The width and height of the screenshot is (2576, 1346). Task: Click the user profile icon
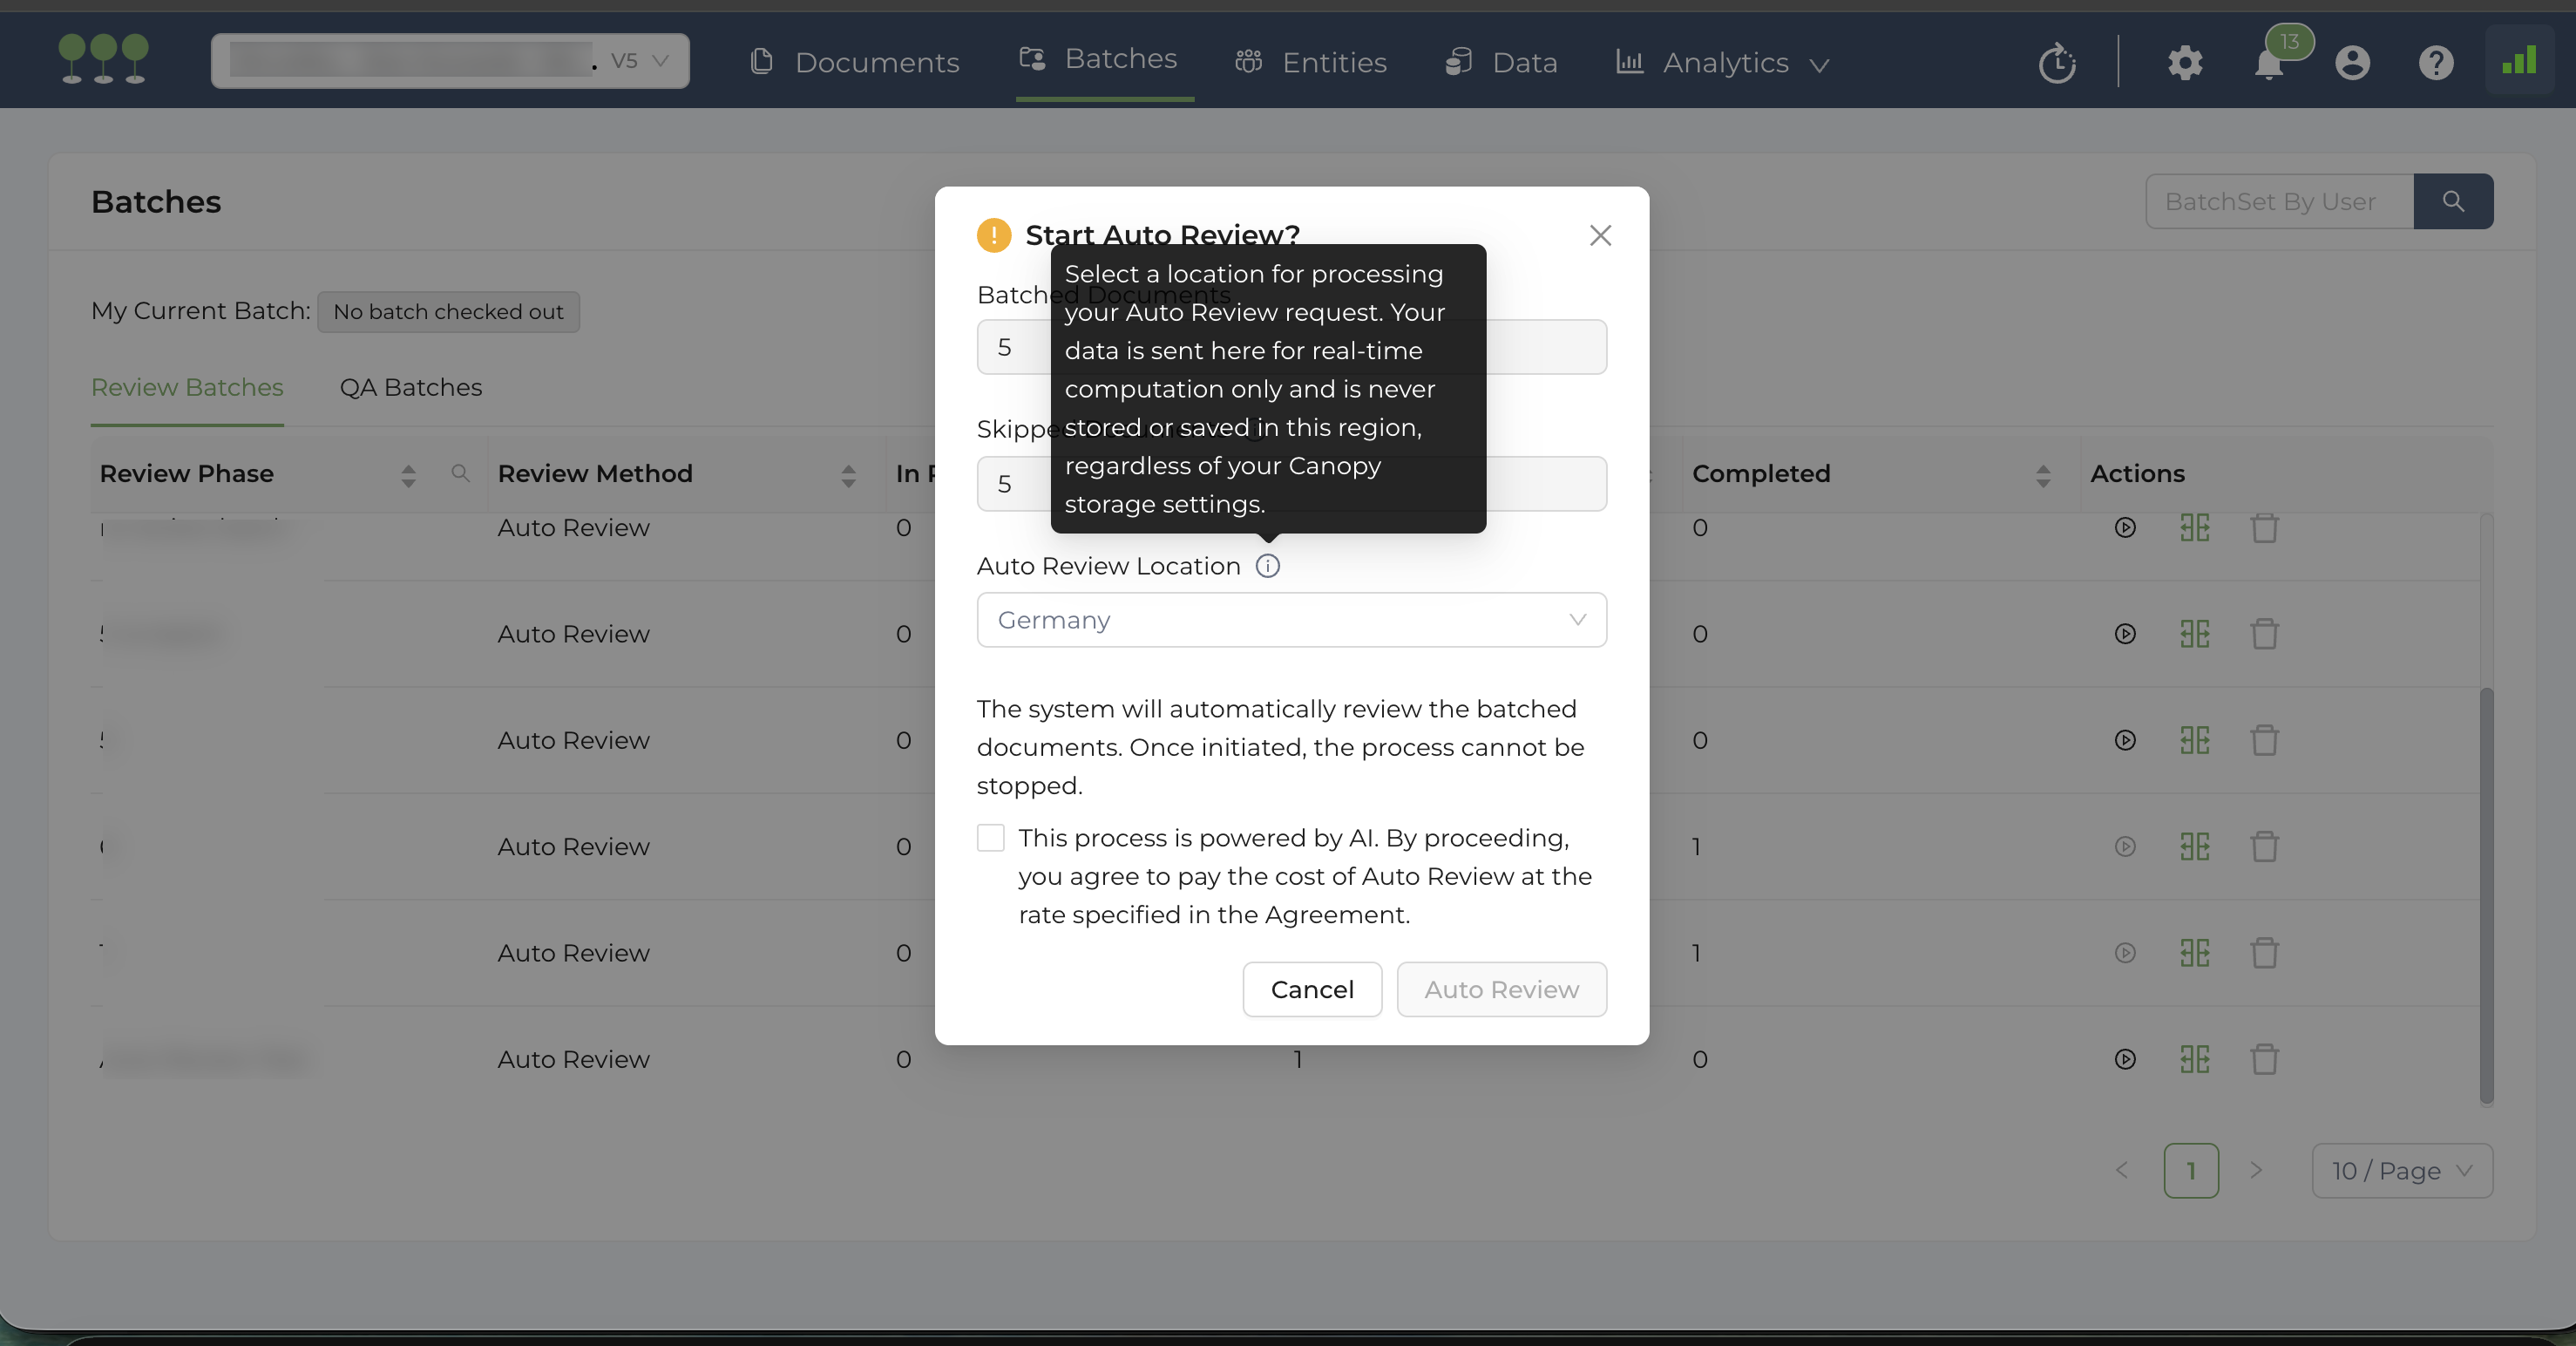tap(2352, 63)
